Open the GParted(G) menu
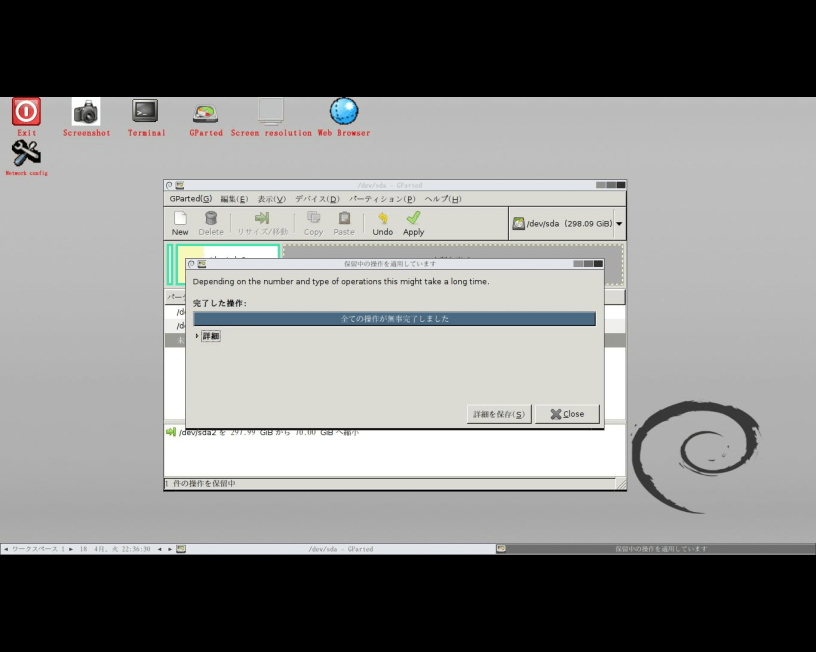This screenshot has height=652, width=816. pyautogui.click(x=190, y=199)
